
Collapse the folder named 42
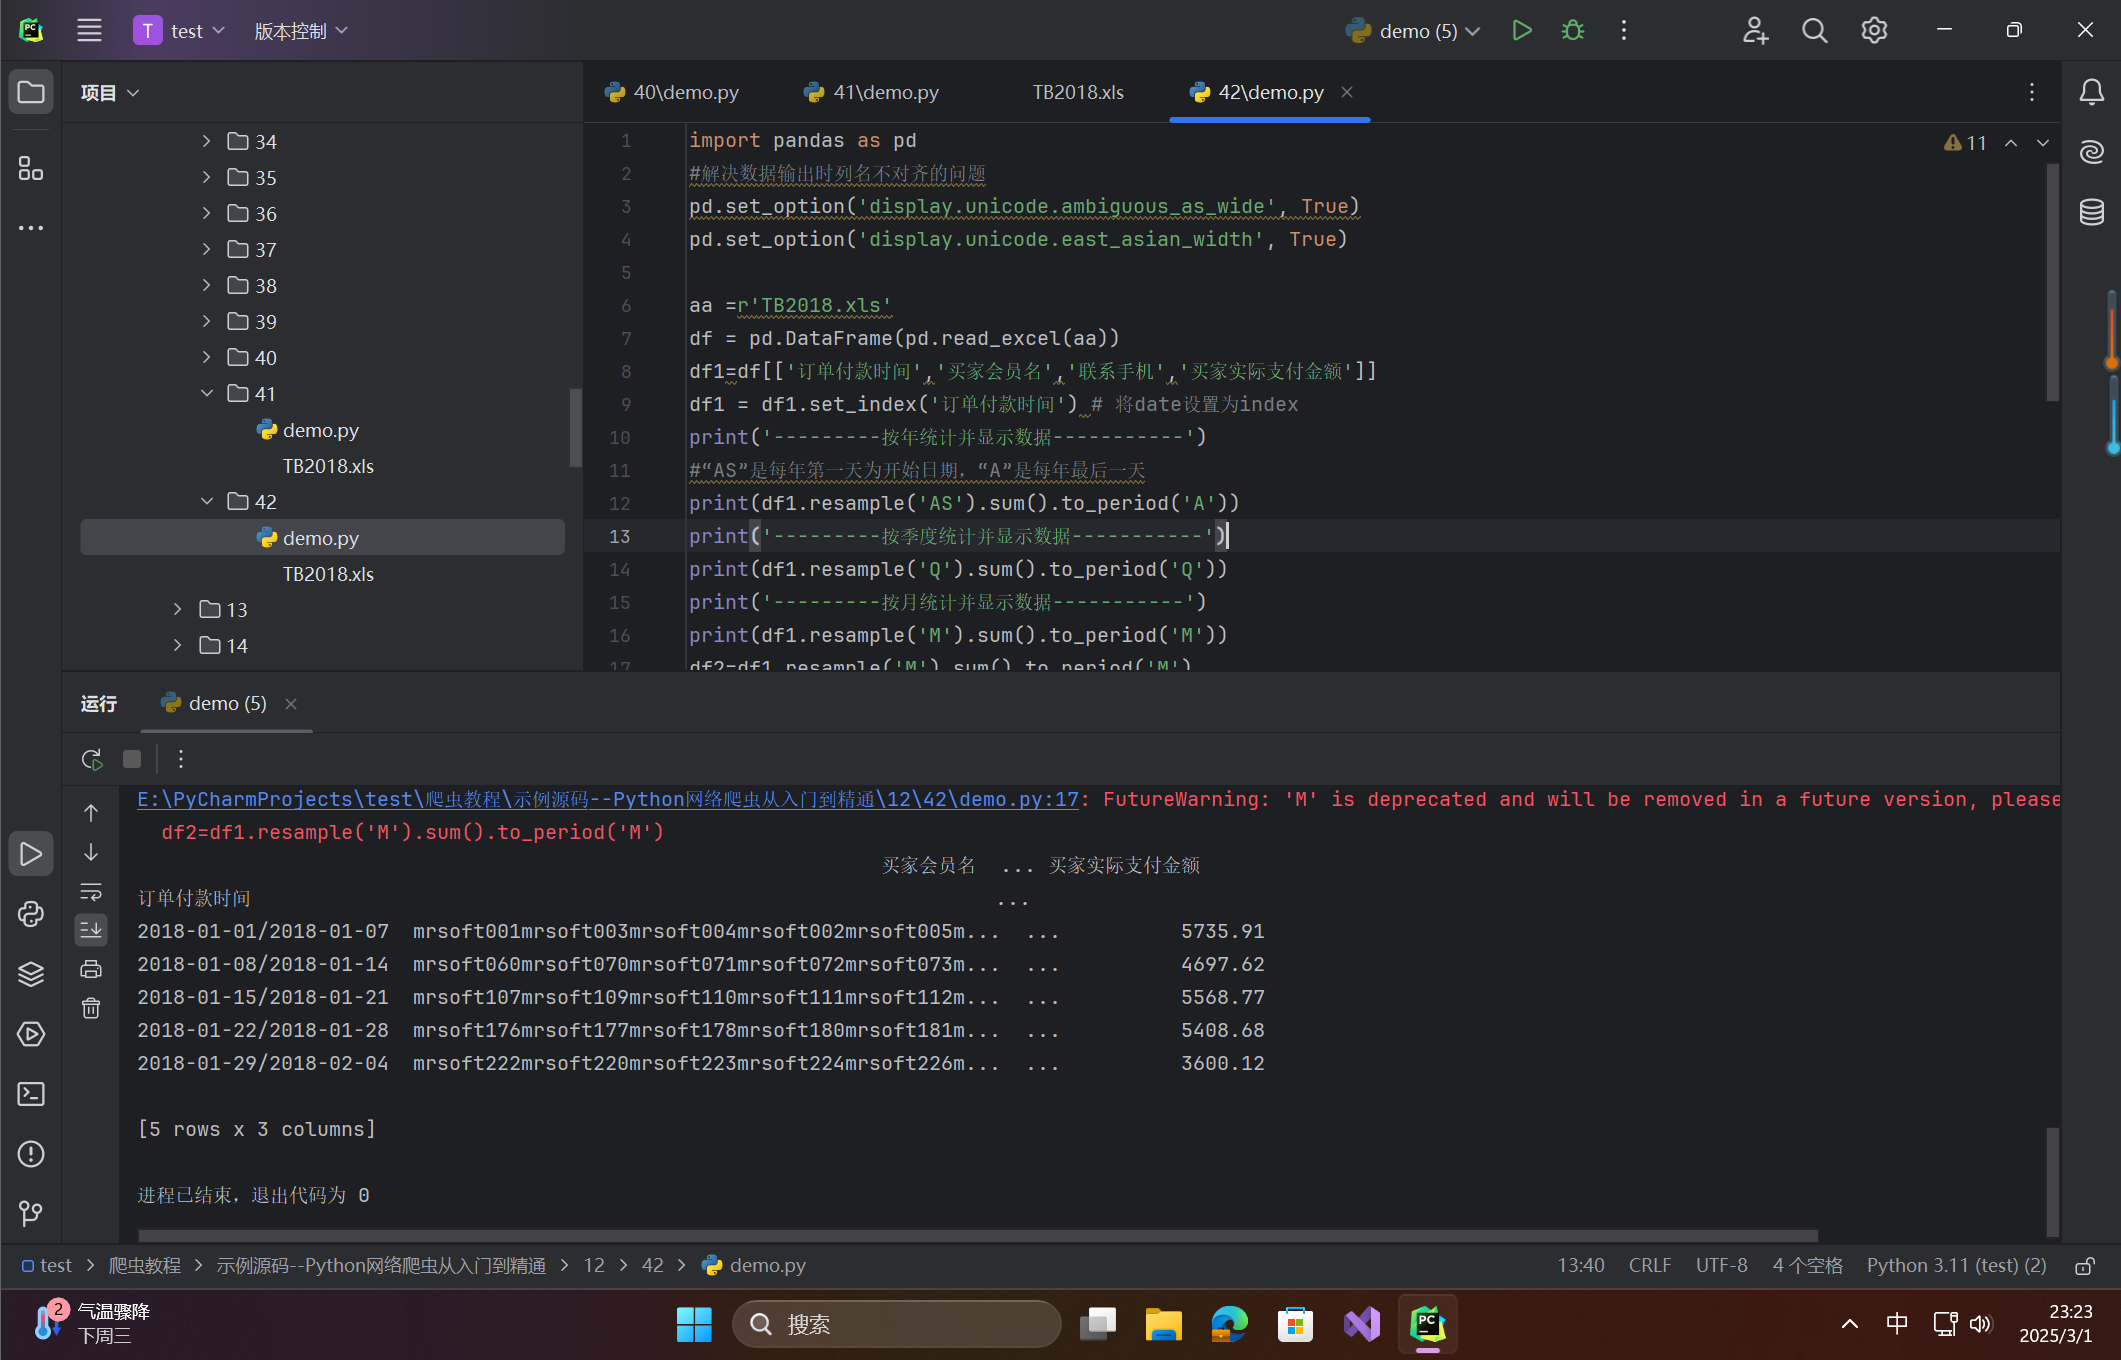point(206,501)
